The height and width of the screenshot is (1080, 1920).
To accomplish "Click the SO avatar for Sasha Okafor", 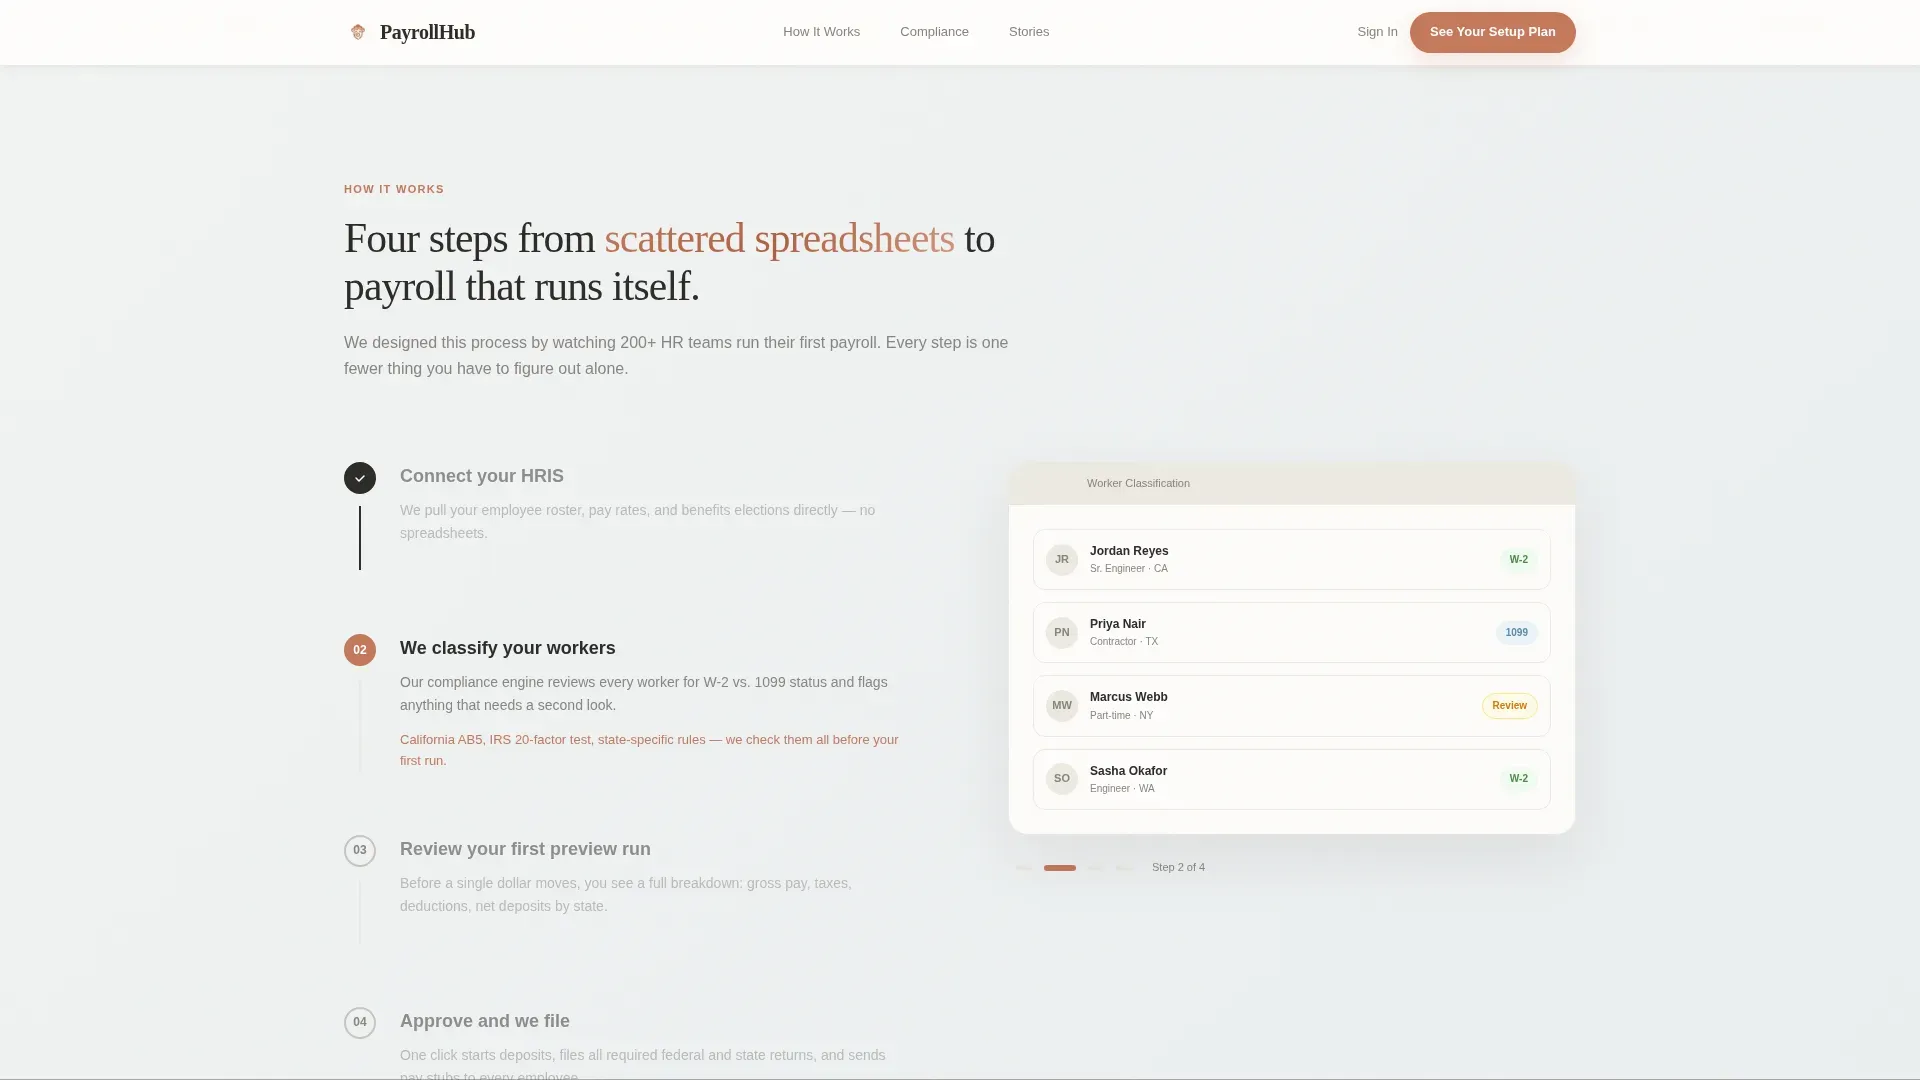I will click(1062, 779).
